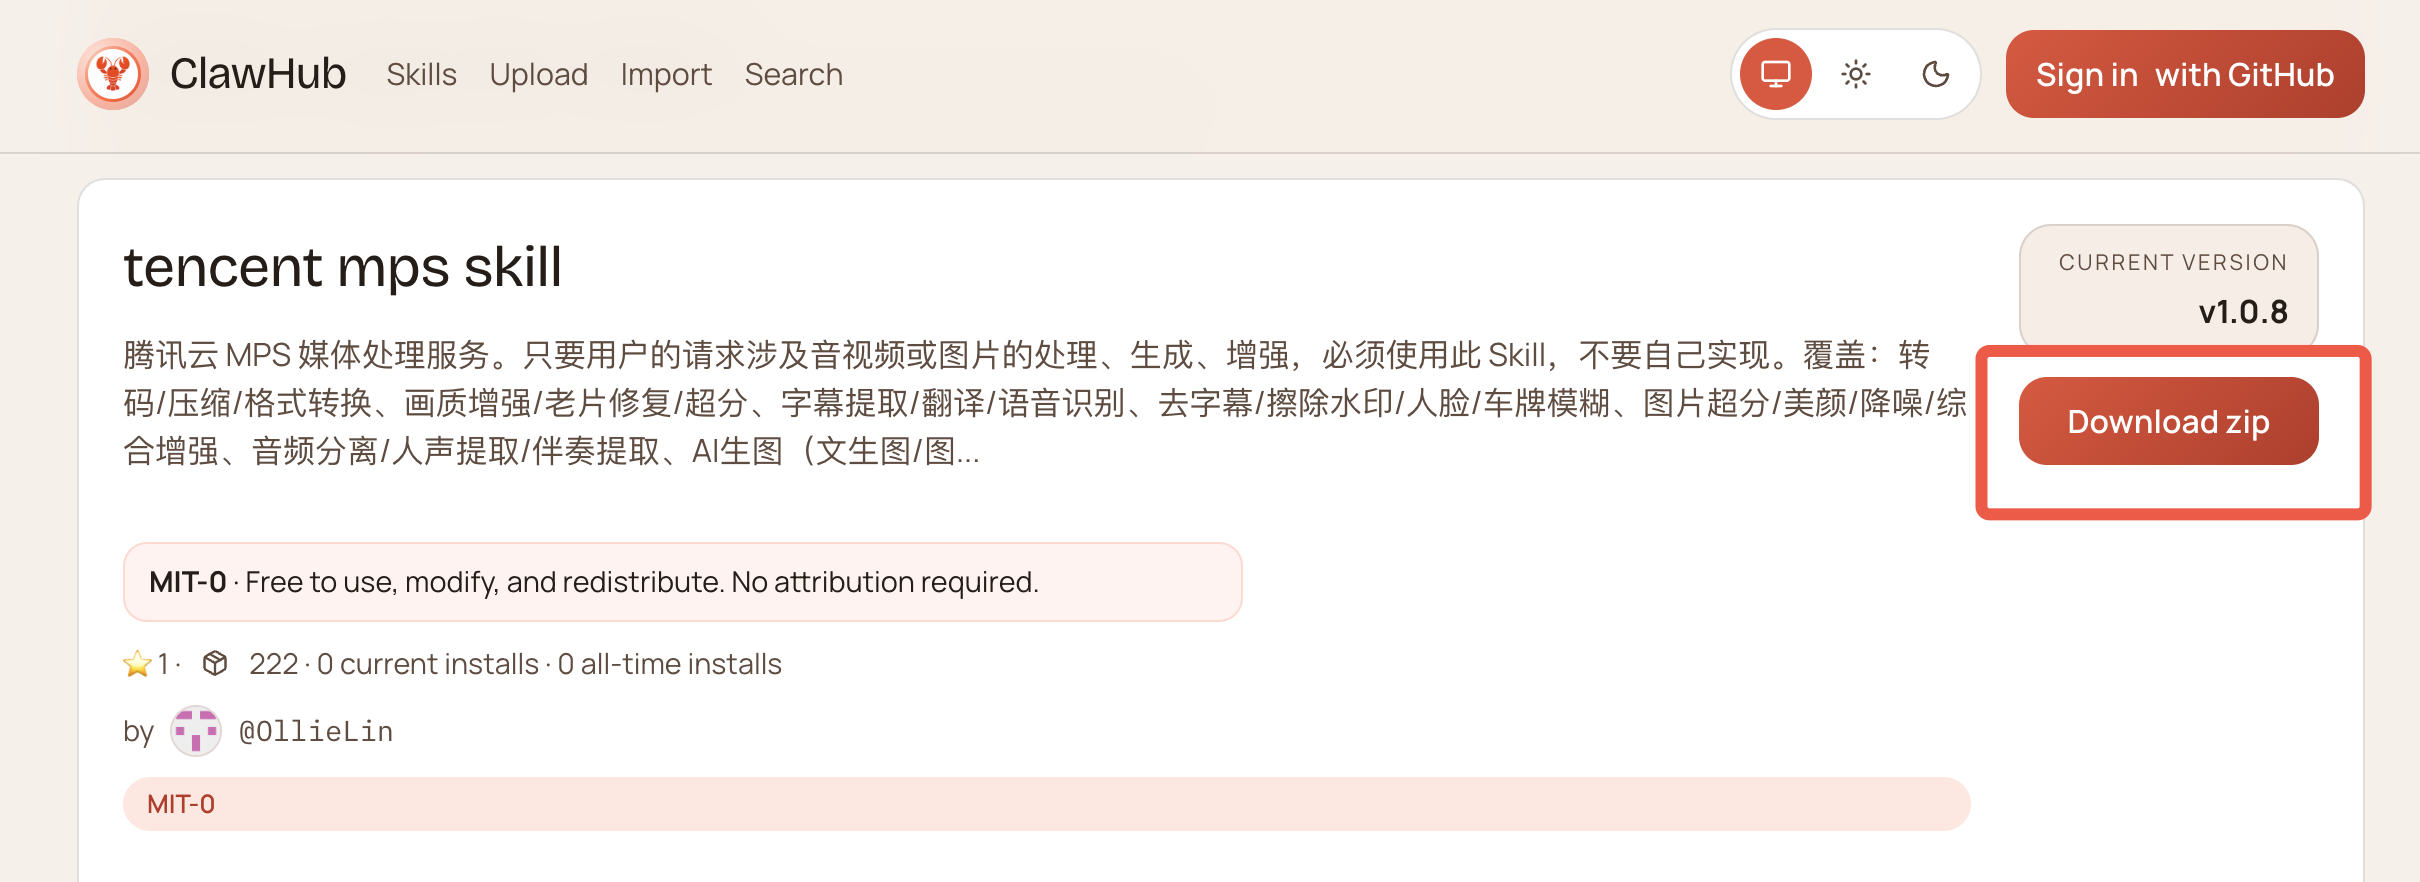
Task: Click Sign in with GitHub
Action: point(2184,75)
